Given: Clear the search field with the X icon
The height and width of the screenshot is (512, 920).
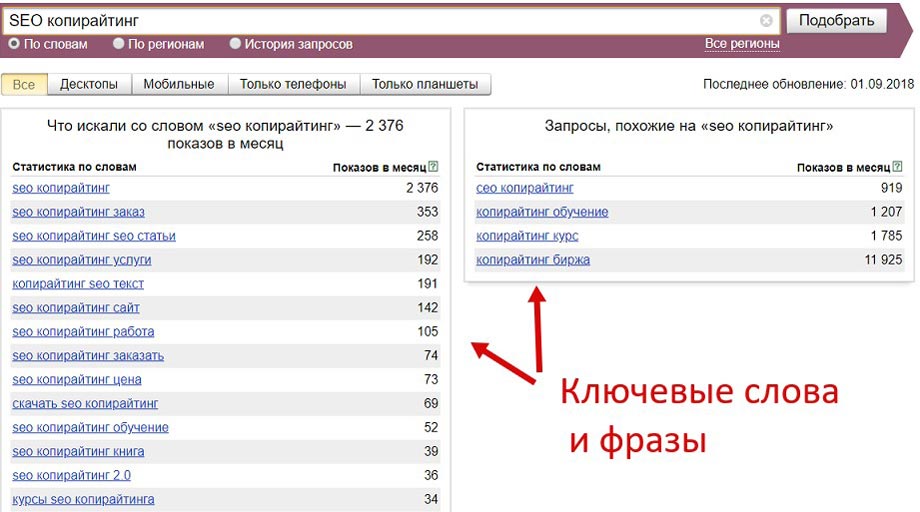Looking at the screenshot, I should [x=766, y=21].
